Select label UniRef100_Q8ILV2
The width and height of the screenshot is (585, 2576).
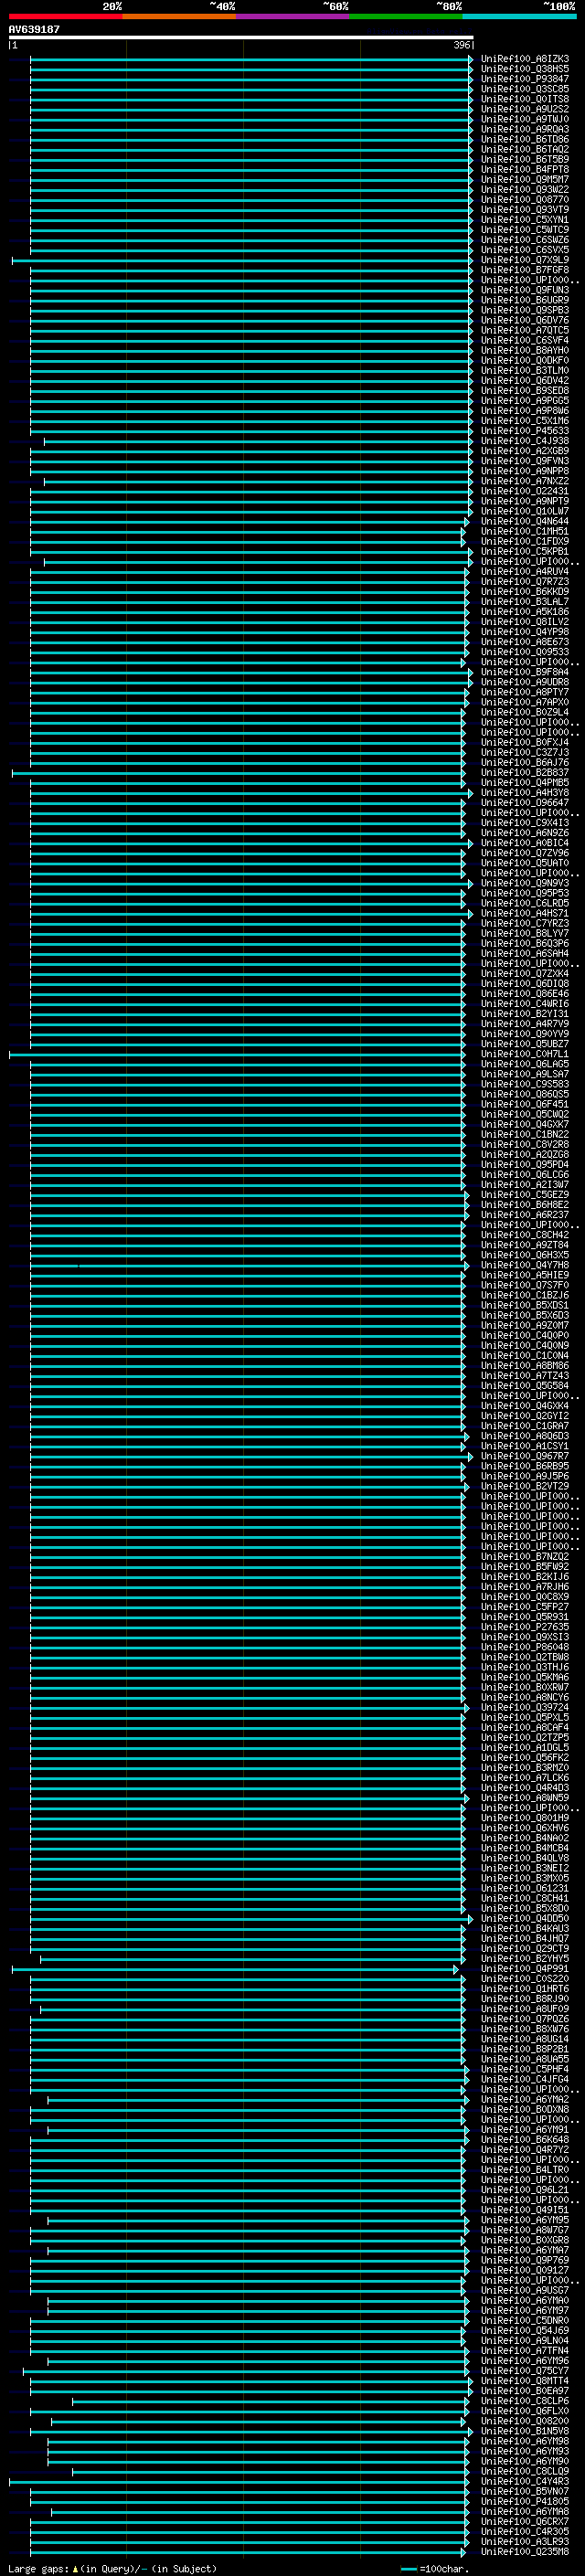point(525,622)
